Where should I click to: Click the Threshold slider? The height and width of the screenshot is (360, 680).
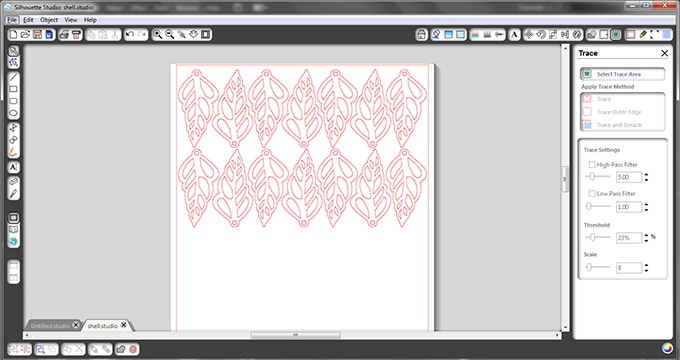pyautogui.click(x=598, y=237)
